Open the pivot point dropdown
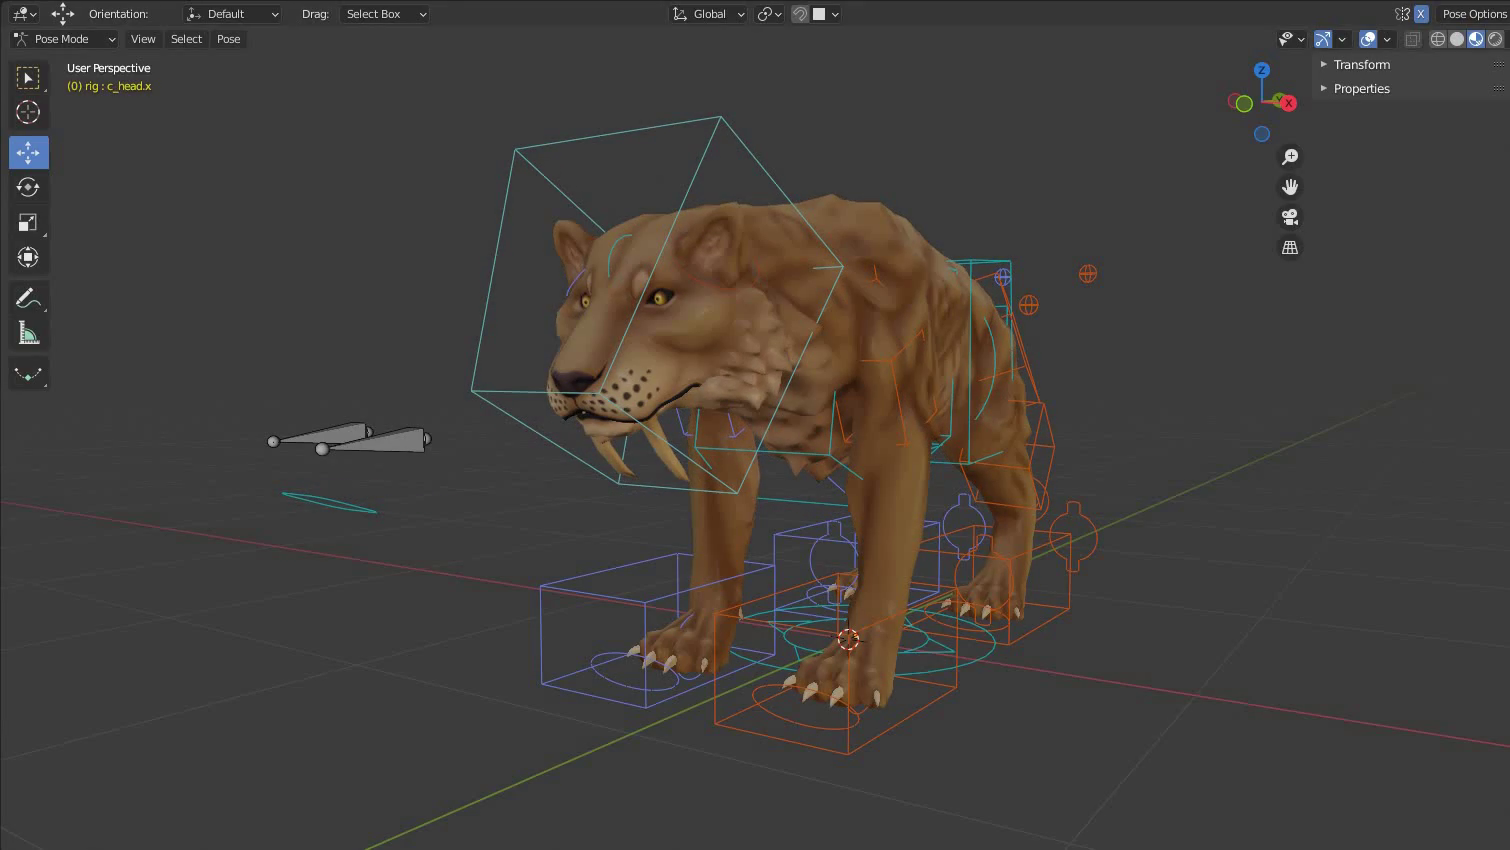Screen dimensions: 1510x850 pyautogui.click(x=769, y=14)
